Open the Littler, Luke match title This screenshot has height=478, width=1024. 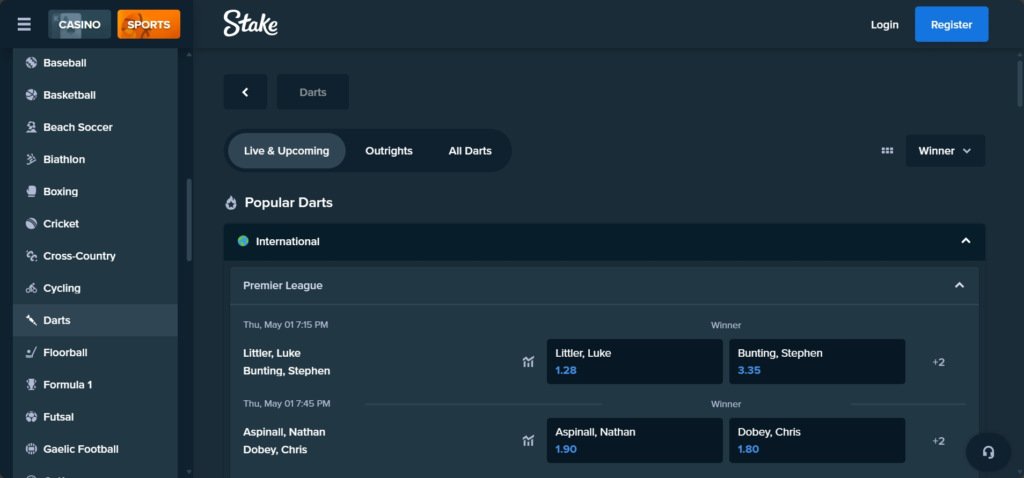[x=272, y=353]
